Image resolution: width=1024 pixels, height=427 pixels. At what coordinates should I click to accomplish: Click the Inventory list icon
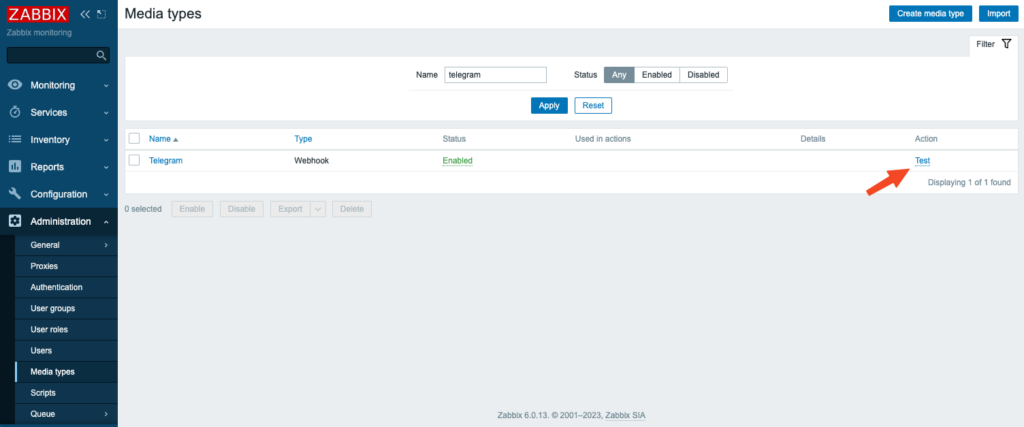[x=15, y=139]
